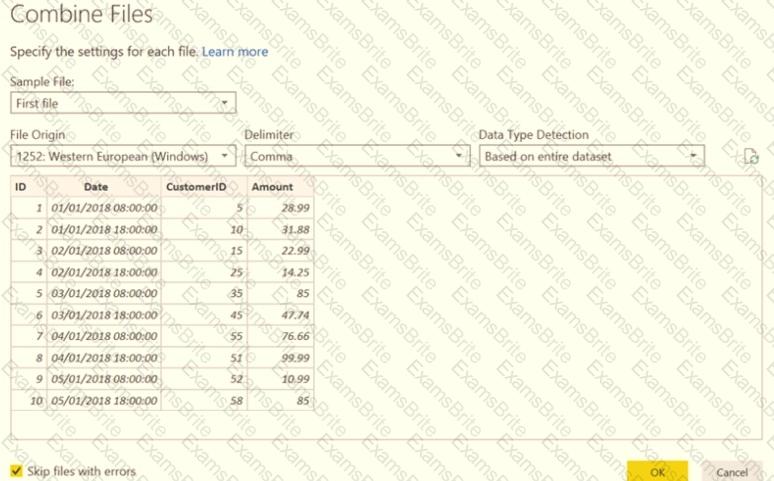This screenshot has height=481, width=774.
Task: Click date cell 03/01/2018 18:00:00
Action: pos(104,315)
